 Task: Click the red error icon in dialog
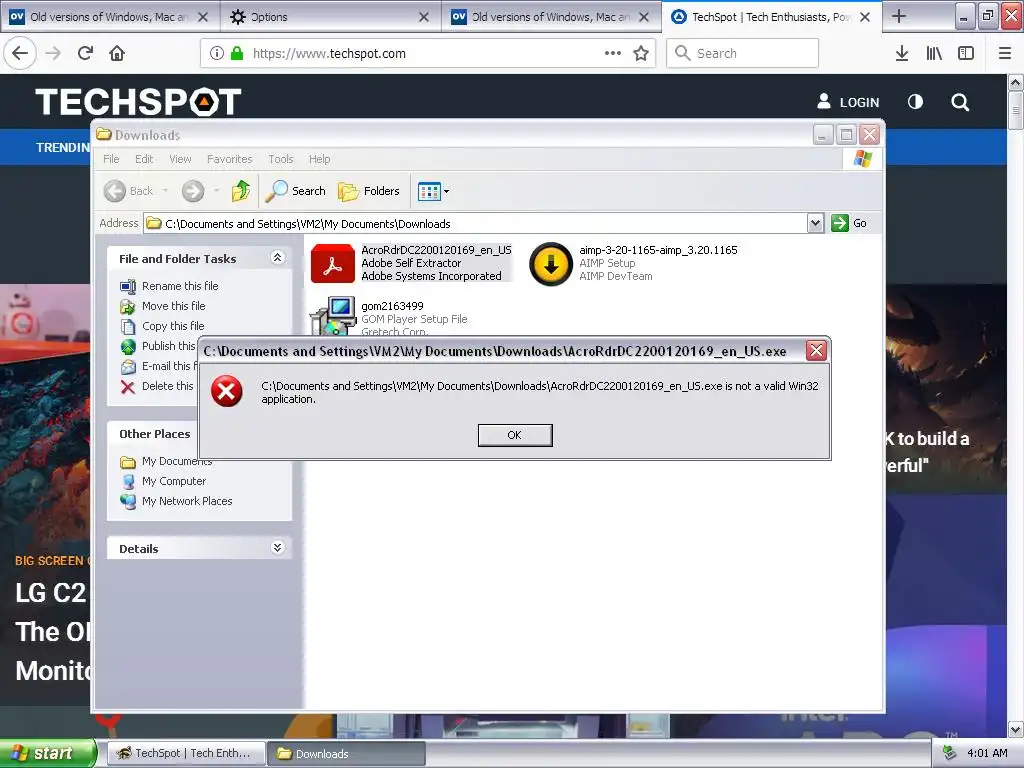click(227, 391)
